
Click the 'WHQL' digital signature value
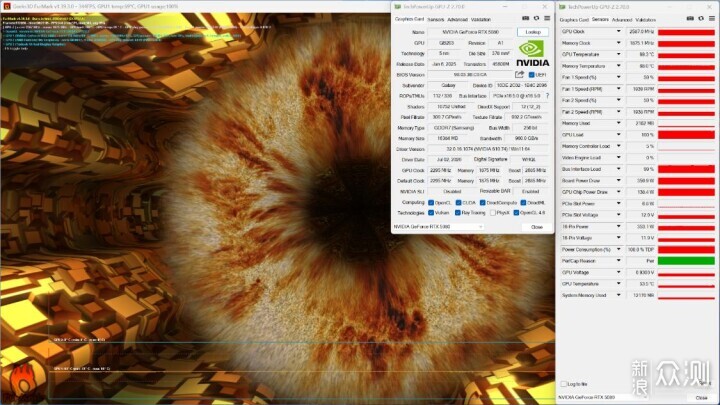pos(529,159)
